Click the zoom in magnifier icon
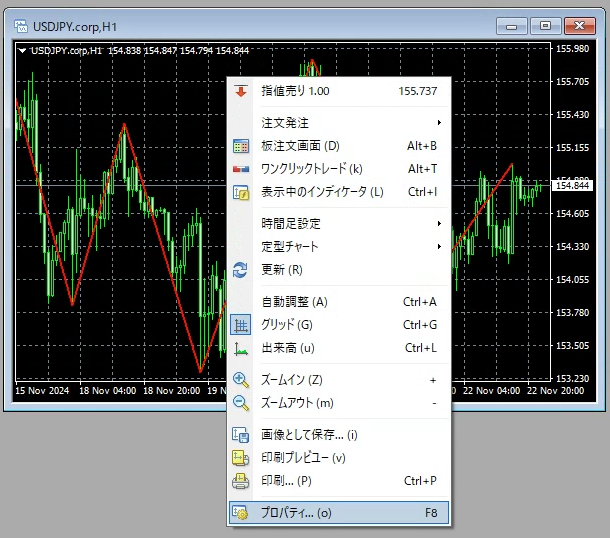This screenshot has width=610, height=538. tap(240, 380)
